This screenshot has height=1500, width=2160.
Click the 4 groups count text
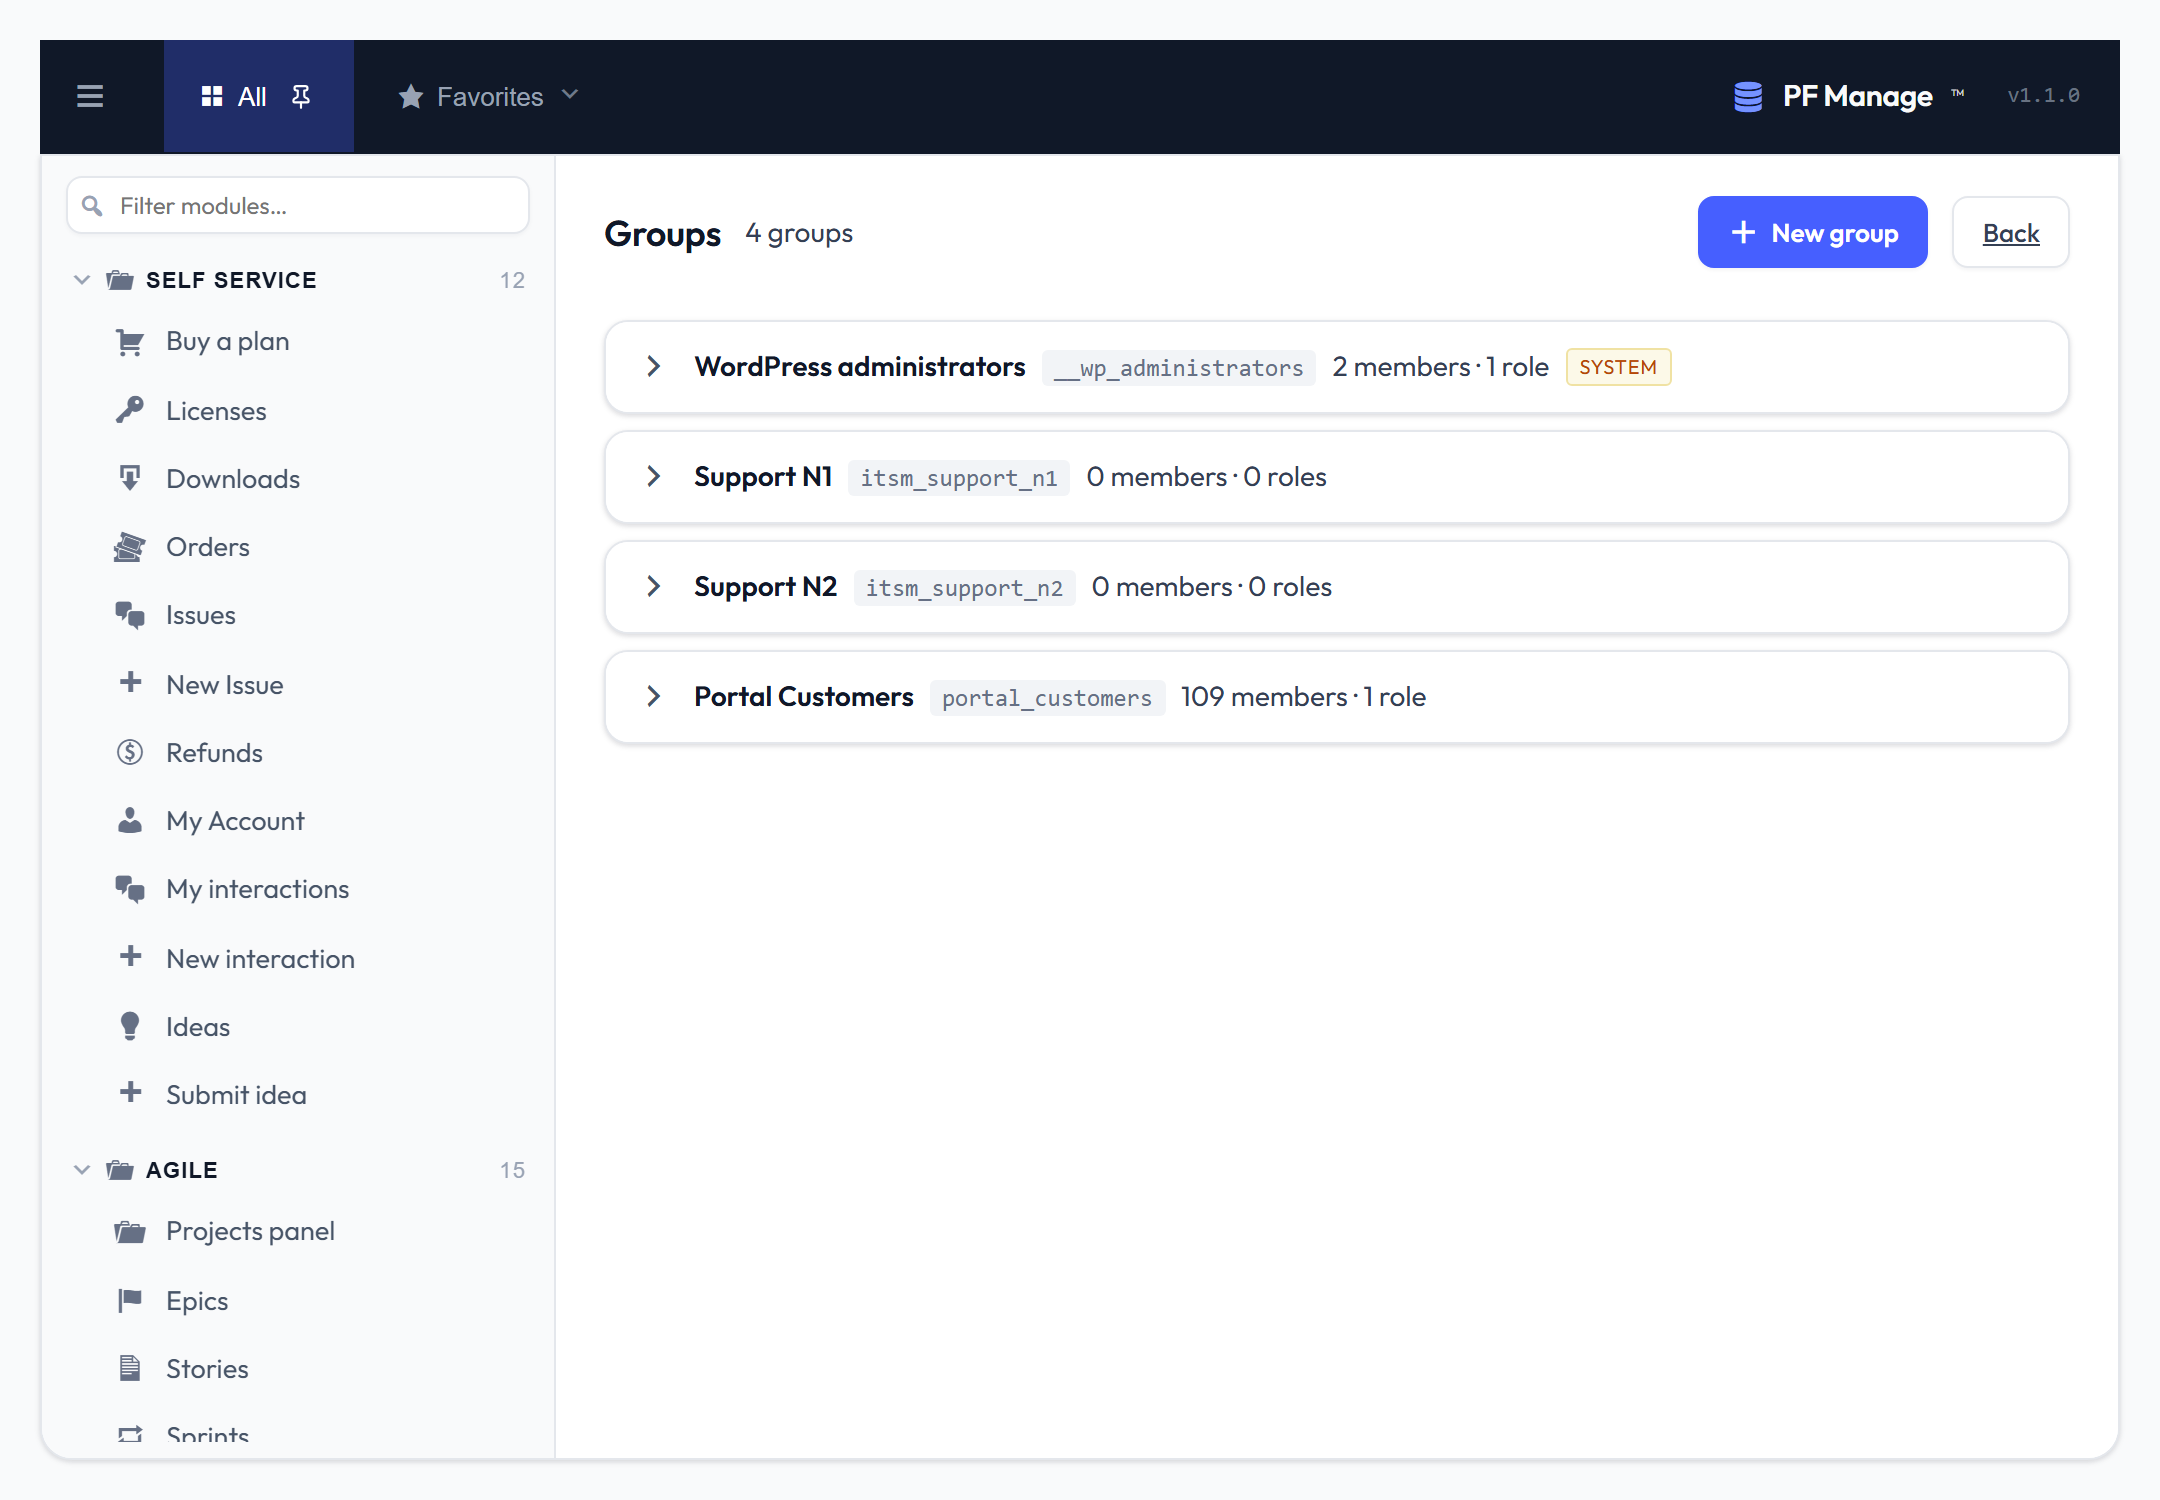(x=799, y=233)
